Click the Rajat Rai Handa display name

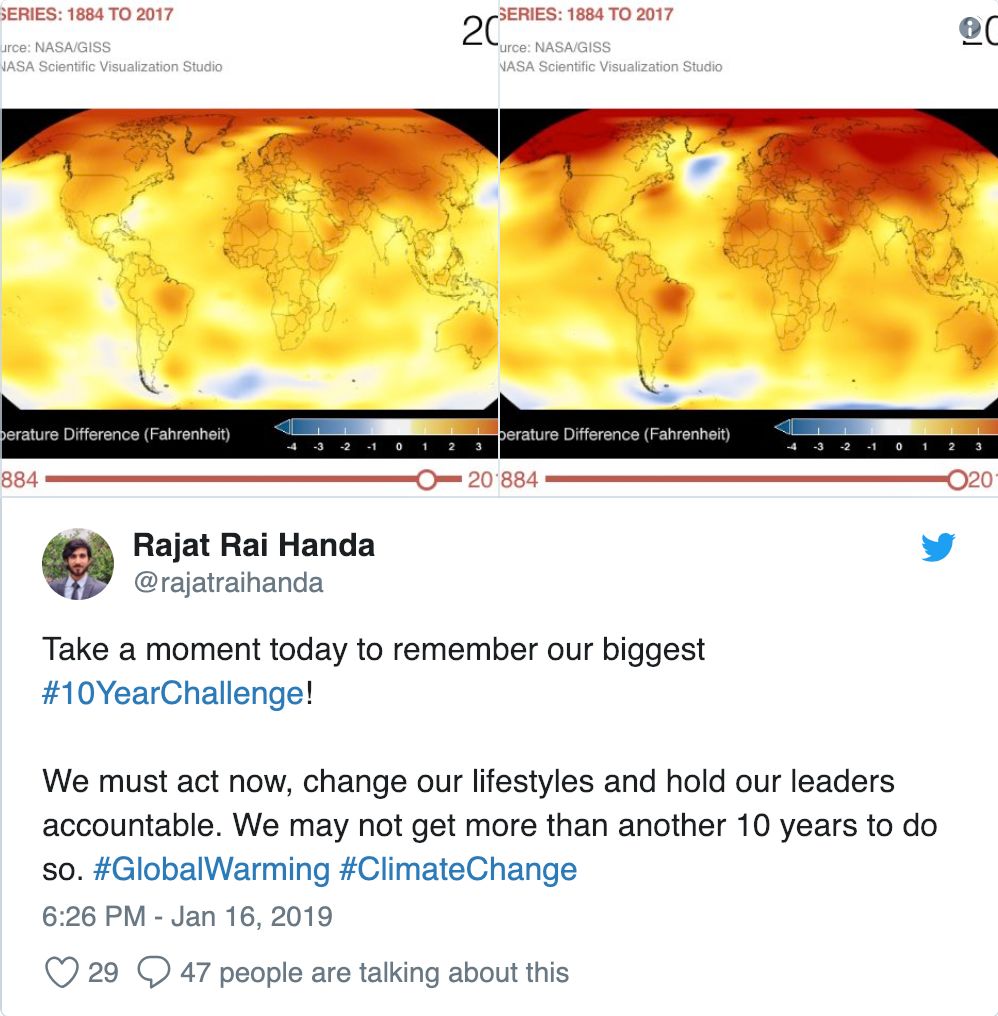pos(254,545)
